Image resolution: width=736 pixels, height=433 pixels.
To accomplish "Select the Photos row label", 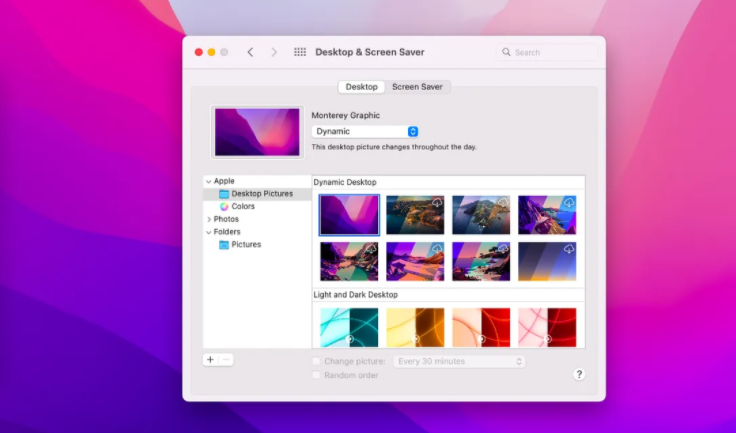I will tap(226, 219).
